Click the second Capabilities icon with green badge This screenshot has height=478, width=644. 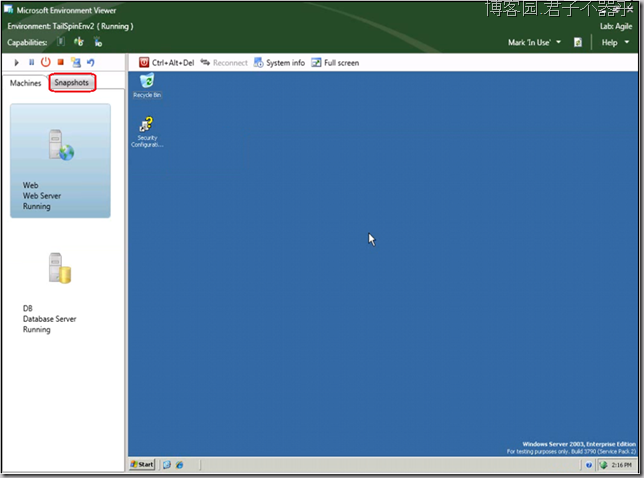(x=79, y=41)
